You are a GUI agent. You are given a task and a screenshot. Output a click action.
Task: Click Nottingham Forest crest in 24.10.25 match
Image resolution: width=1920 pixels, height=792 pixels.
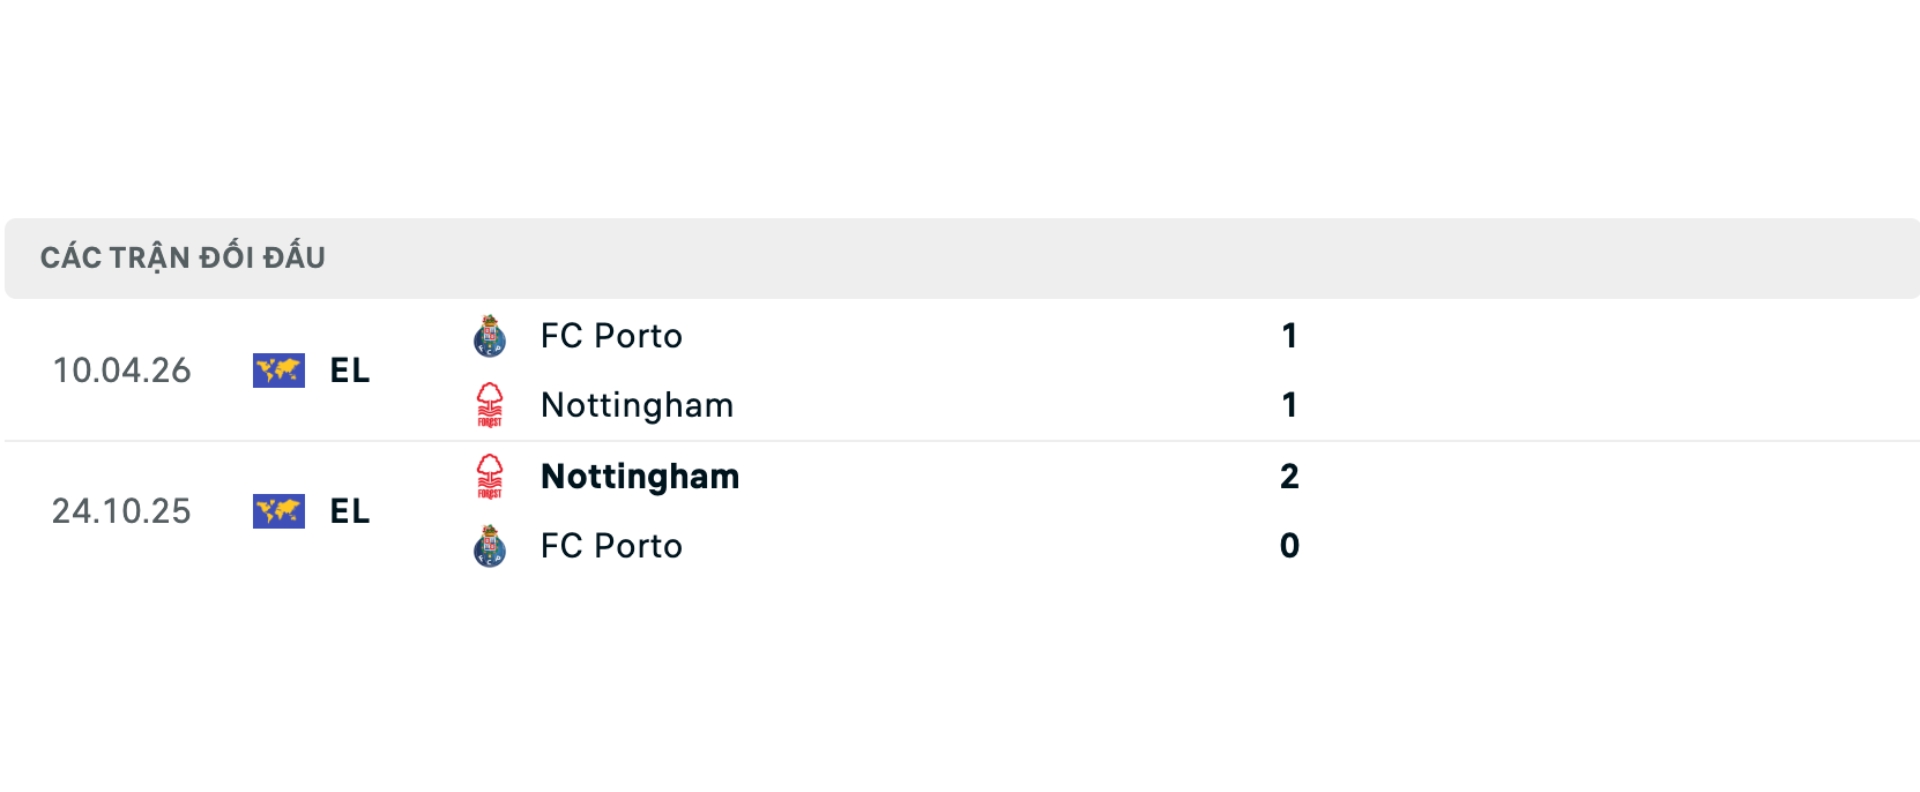coord(489,476)
